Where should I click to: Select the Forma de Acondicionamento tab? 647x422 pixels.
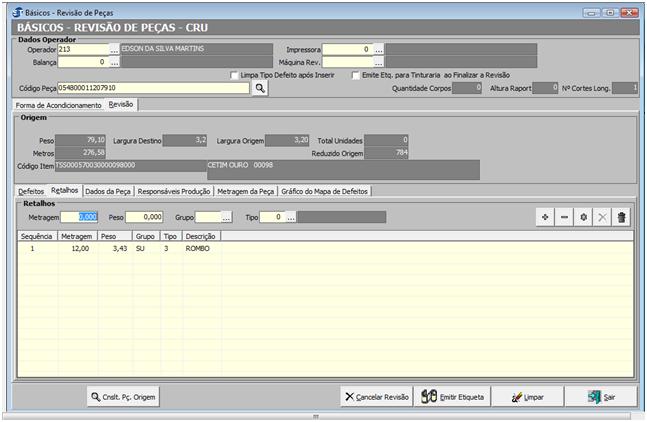pyautogui.click(x=58, y=105)
